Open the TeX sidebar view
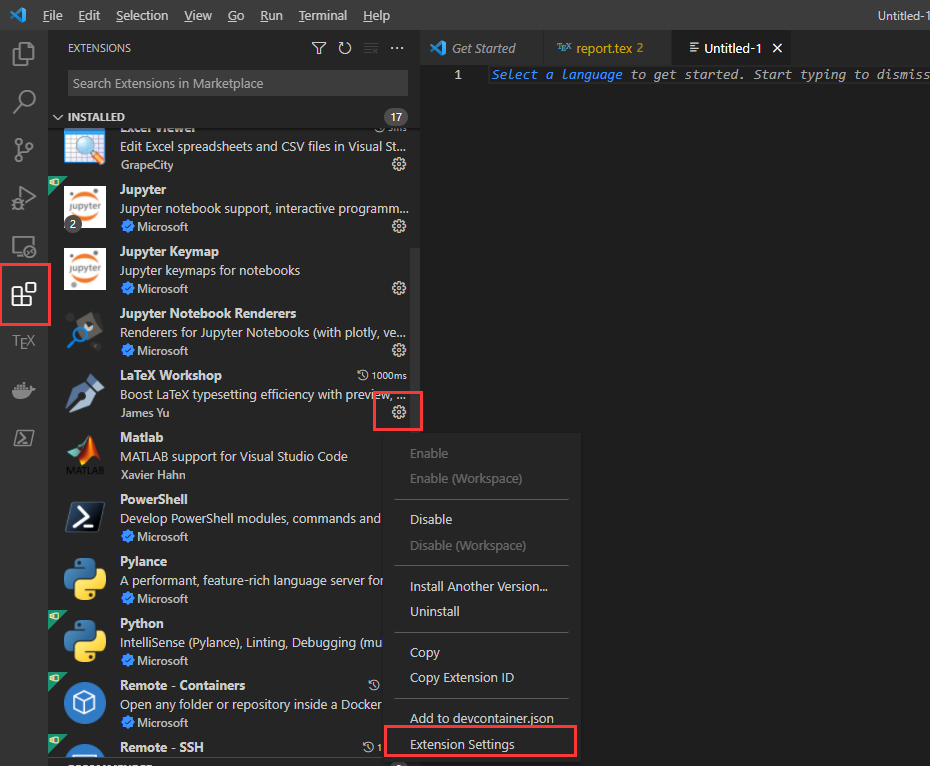 (24, 342)
